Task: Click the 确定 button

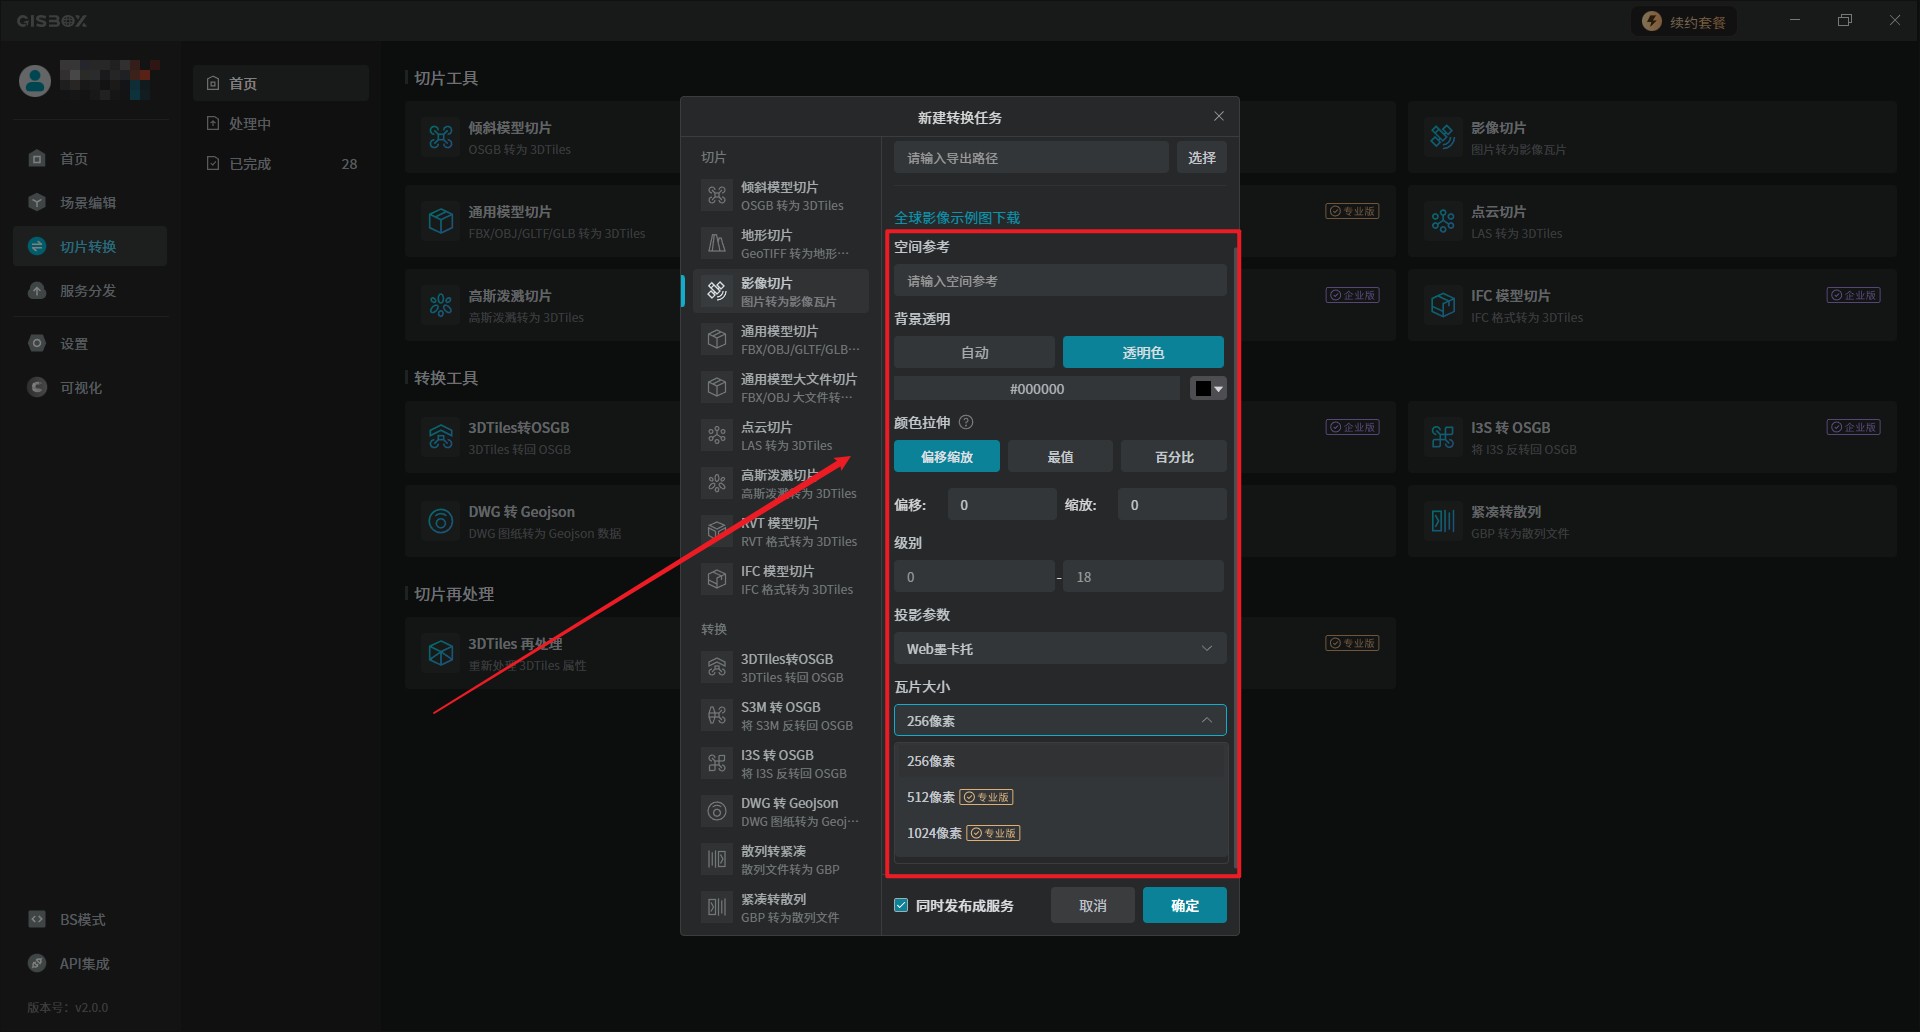Action: [1184, 905]
